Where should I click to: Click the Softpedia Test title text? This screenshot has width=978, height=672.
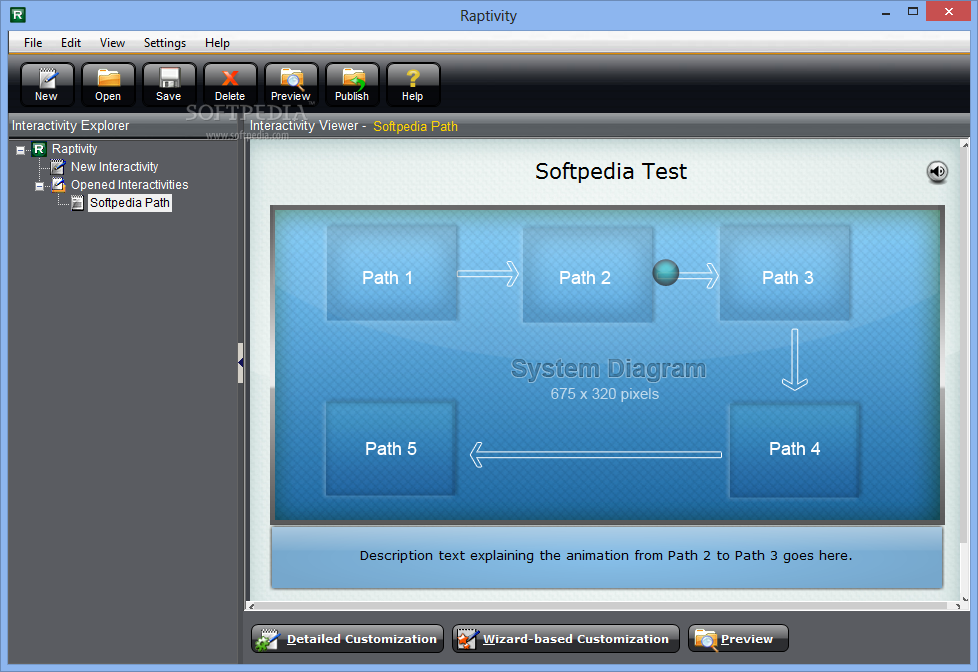(611, 171)
